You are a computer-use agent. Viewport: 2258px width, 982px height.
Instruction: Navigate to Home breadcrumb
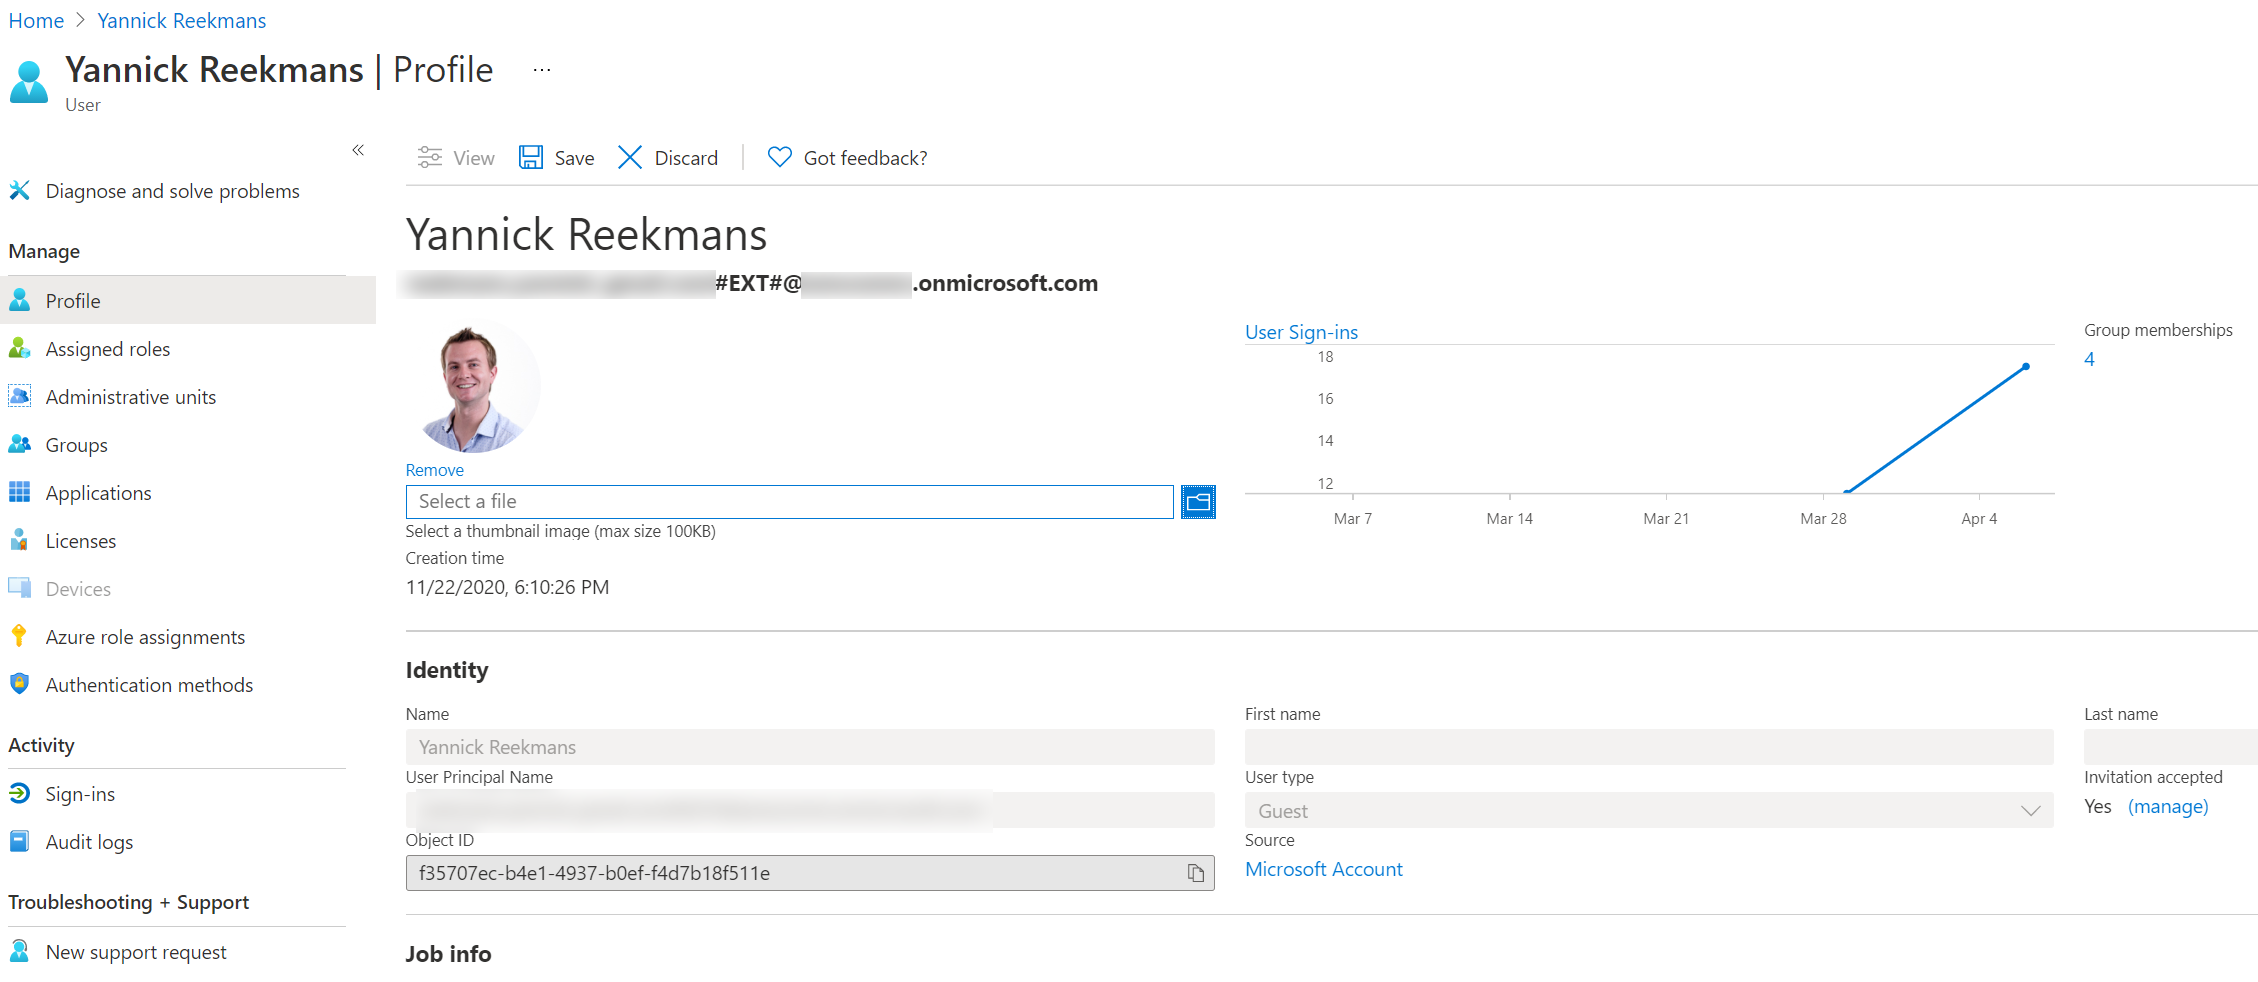[36, 20]
